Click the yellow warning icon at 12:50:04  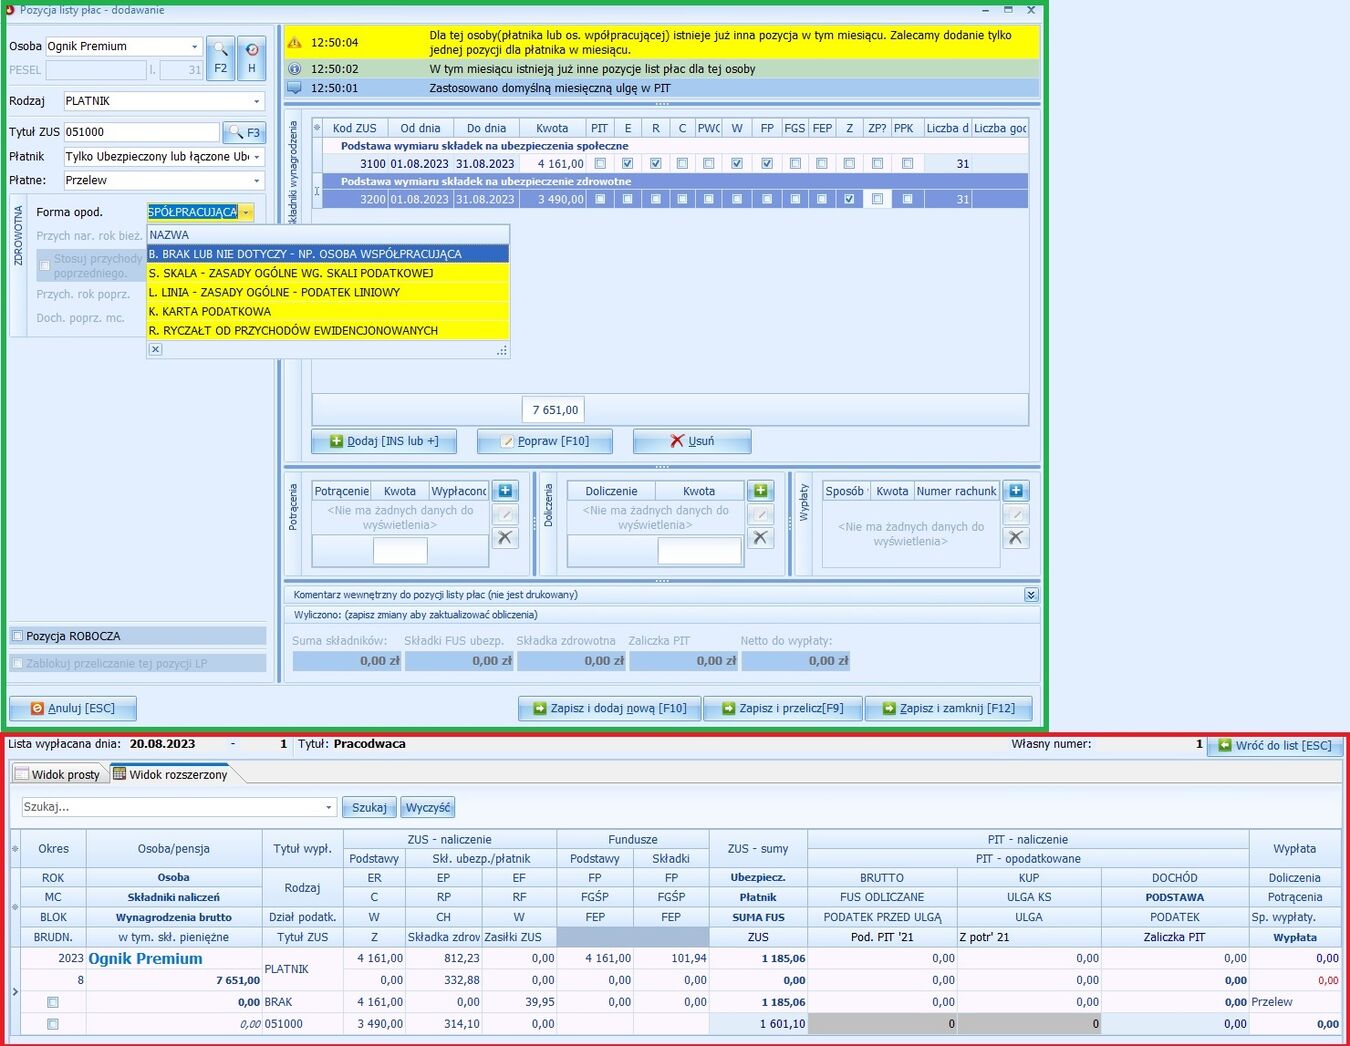coord(295,43)
